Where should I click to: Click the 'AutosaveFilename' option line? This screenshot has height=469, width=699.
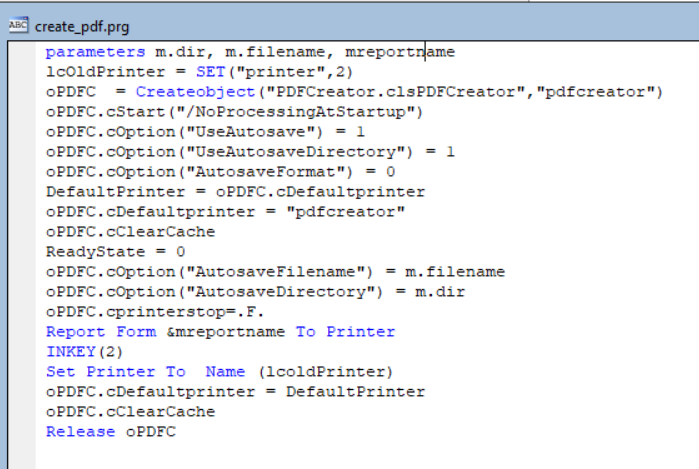pos(275,272)
